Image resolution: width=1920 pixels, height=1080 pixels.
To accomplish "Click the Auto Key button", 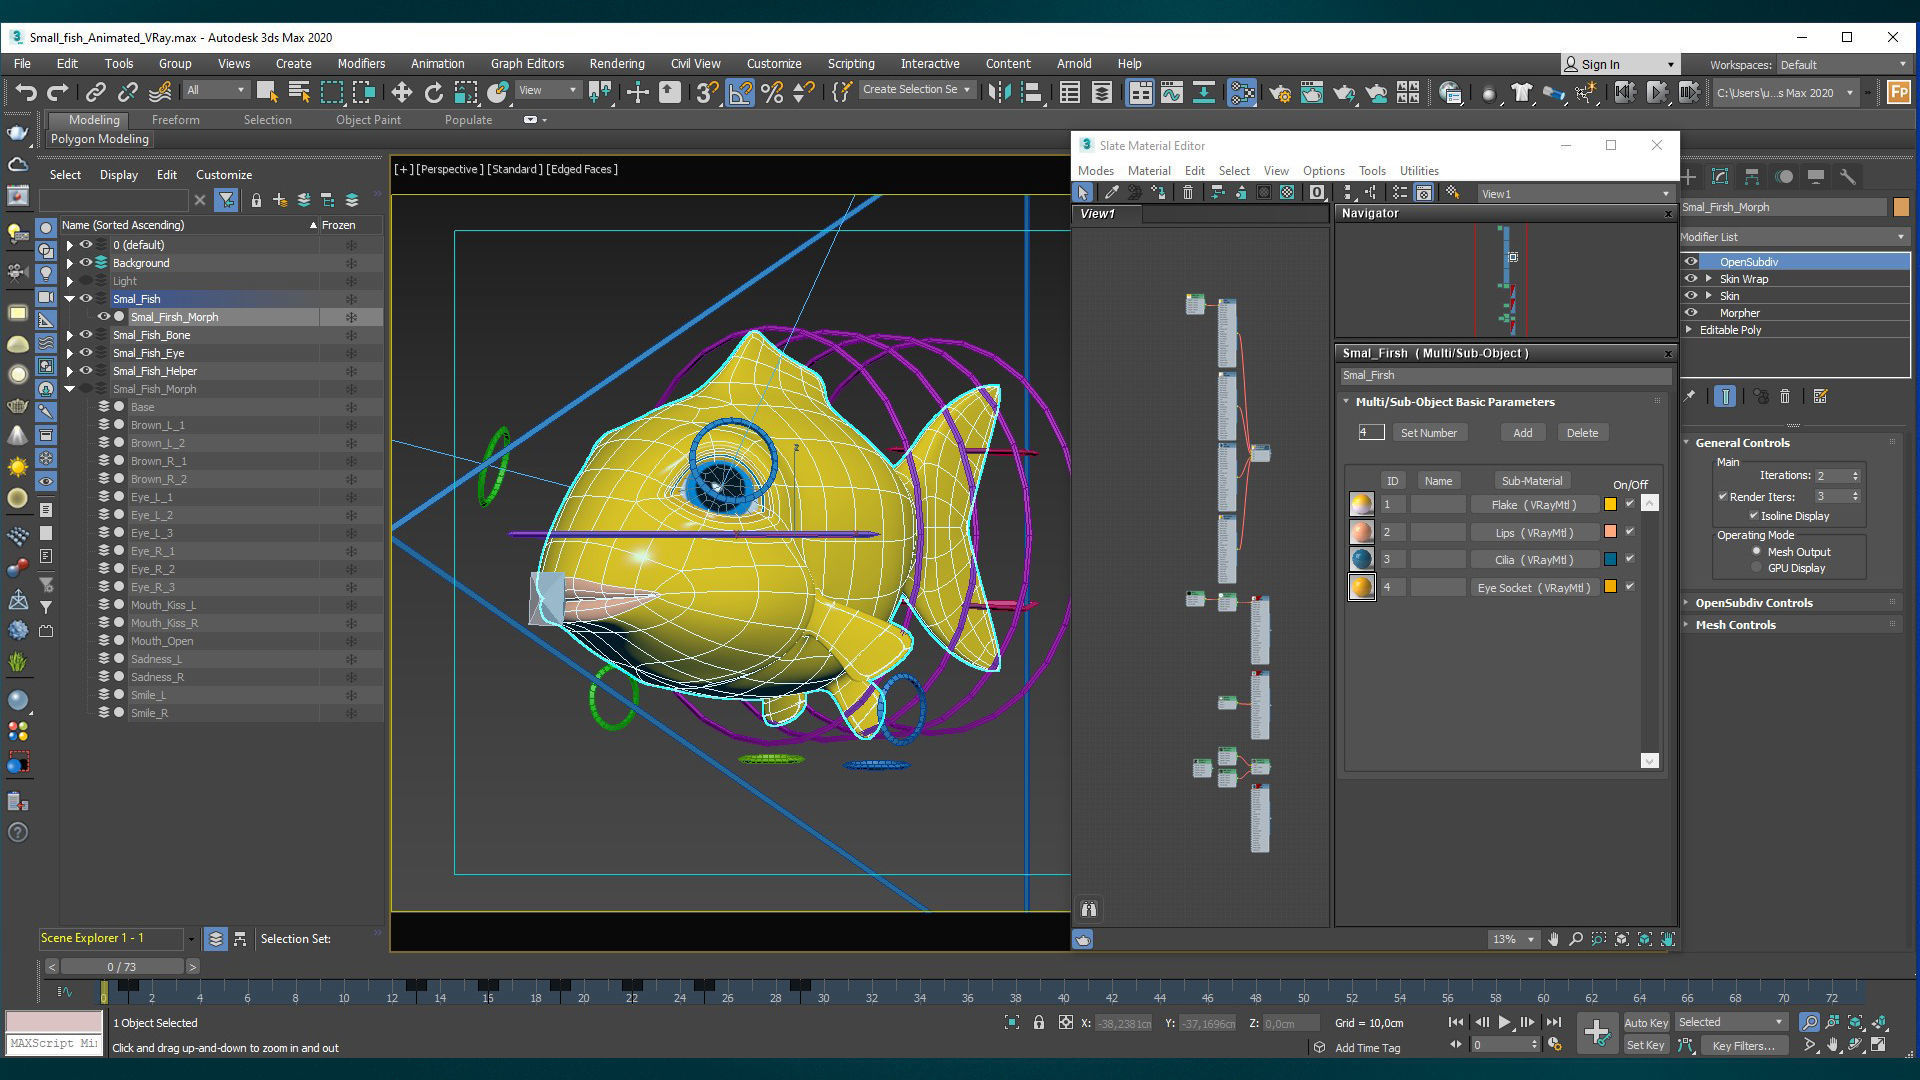I will pyautogui.click(x=1646, y=1022).
